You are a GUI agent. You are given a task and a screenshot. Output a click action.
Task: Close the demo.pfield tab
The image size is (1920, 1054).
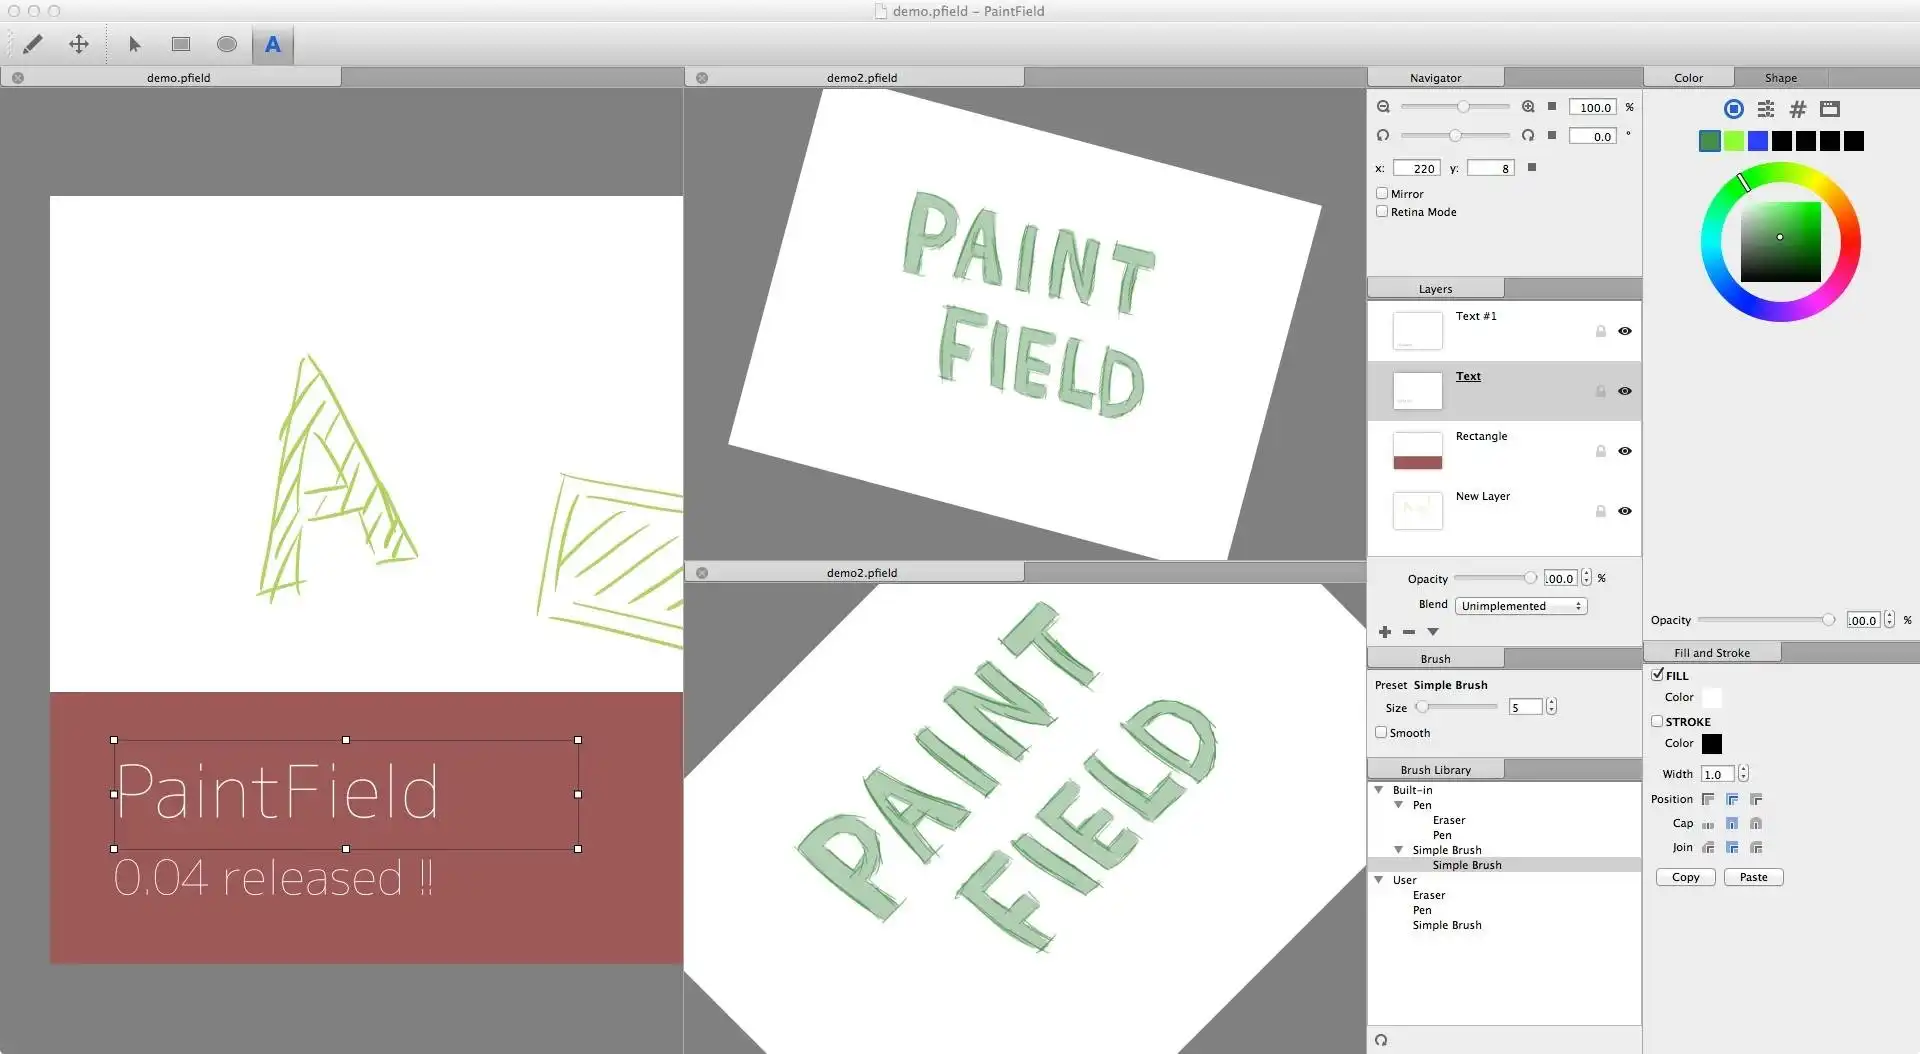pos(18,77)
